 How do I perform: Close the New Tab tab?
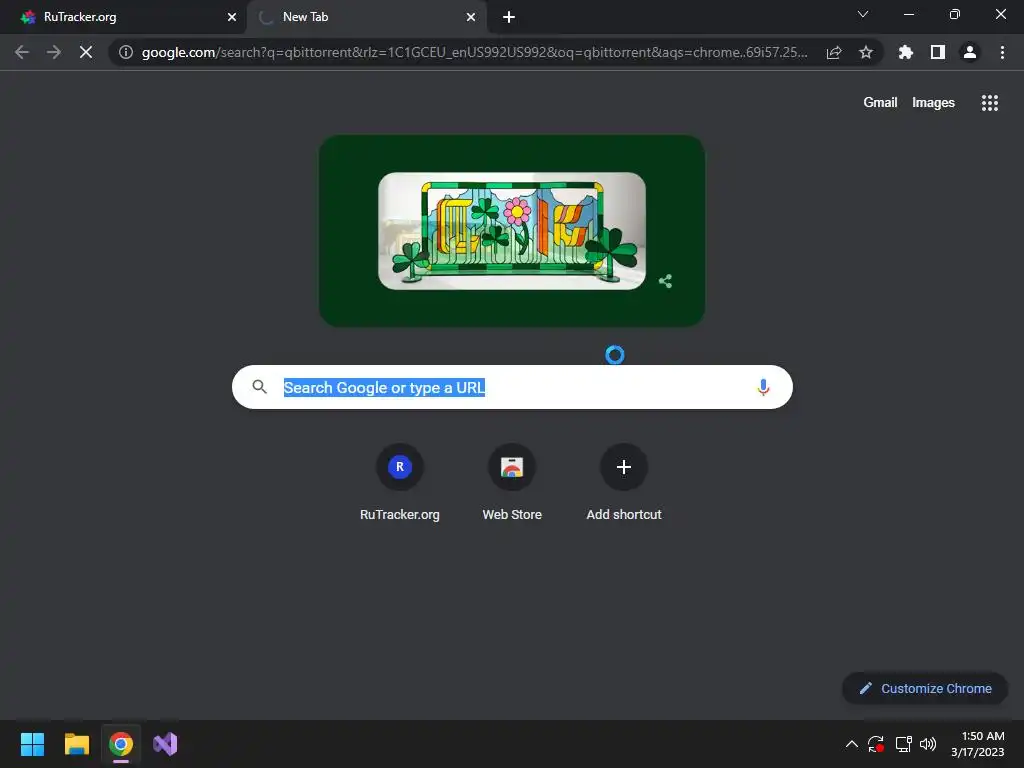[471, 17]
